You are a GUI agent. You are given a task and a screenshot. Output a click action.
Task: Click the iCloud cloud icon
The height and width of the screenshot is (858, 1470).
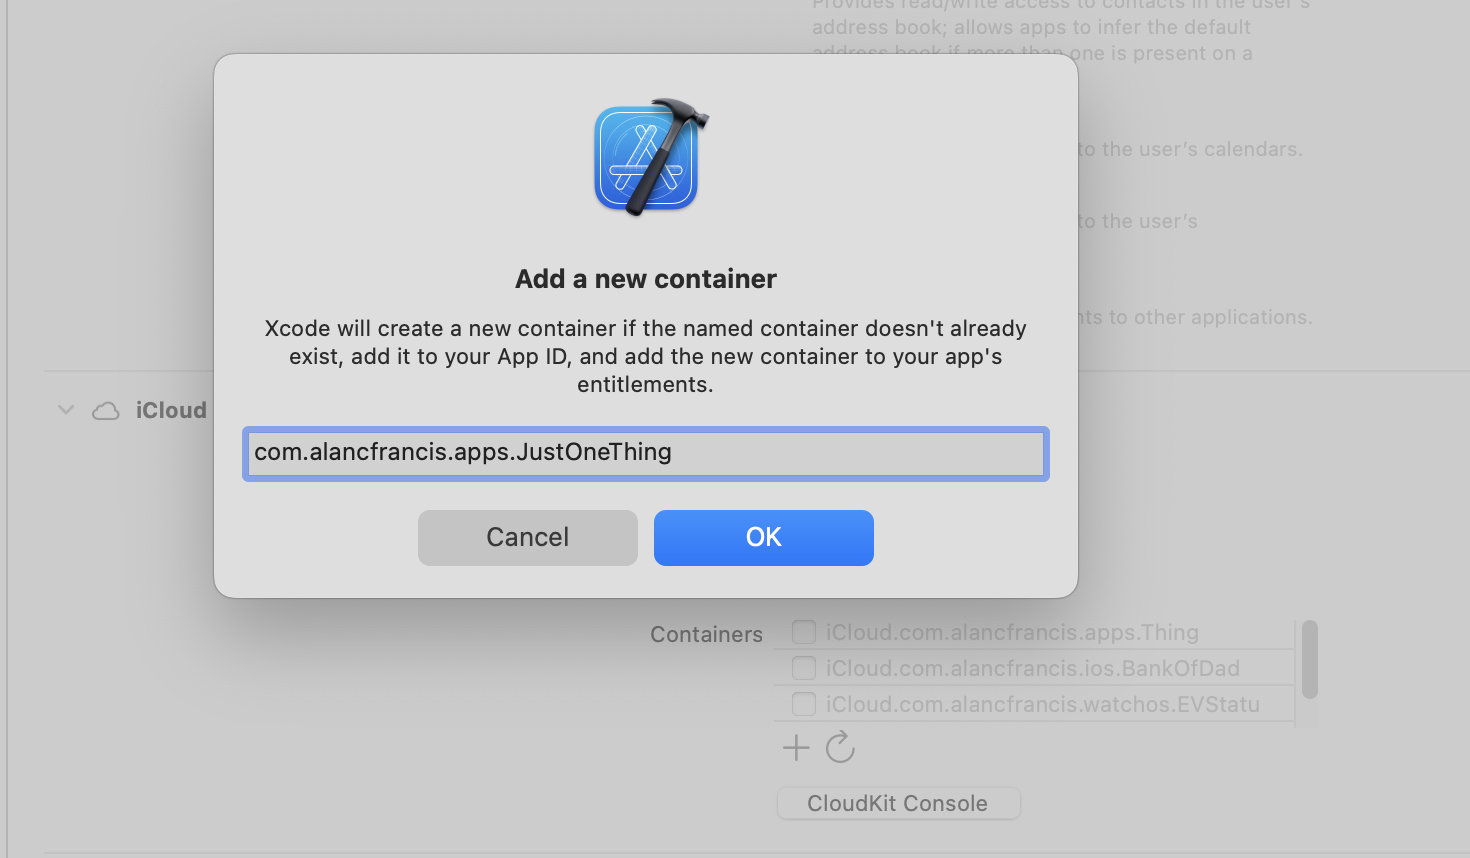pyautogui.click(x=106, y=411)
